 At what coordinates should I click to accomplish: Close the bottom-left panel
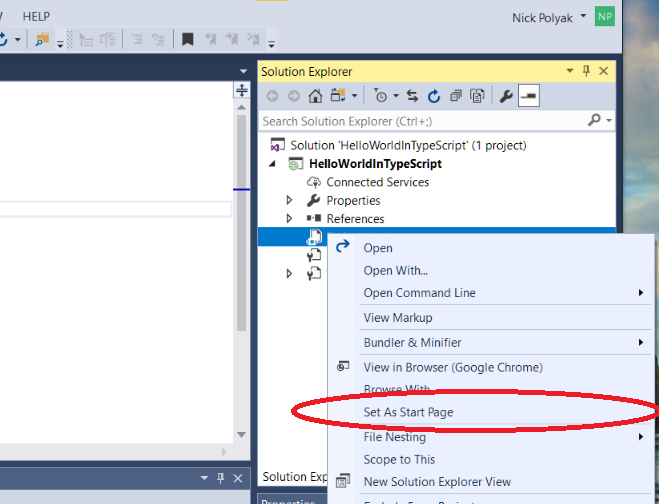238,478
